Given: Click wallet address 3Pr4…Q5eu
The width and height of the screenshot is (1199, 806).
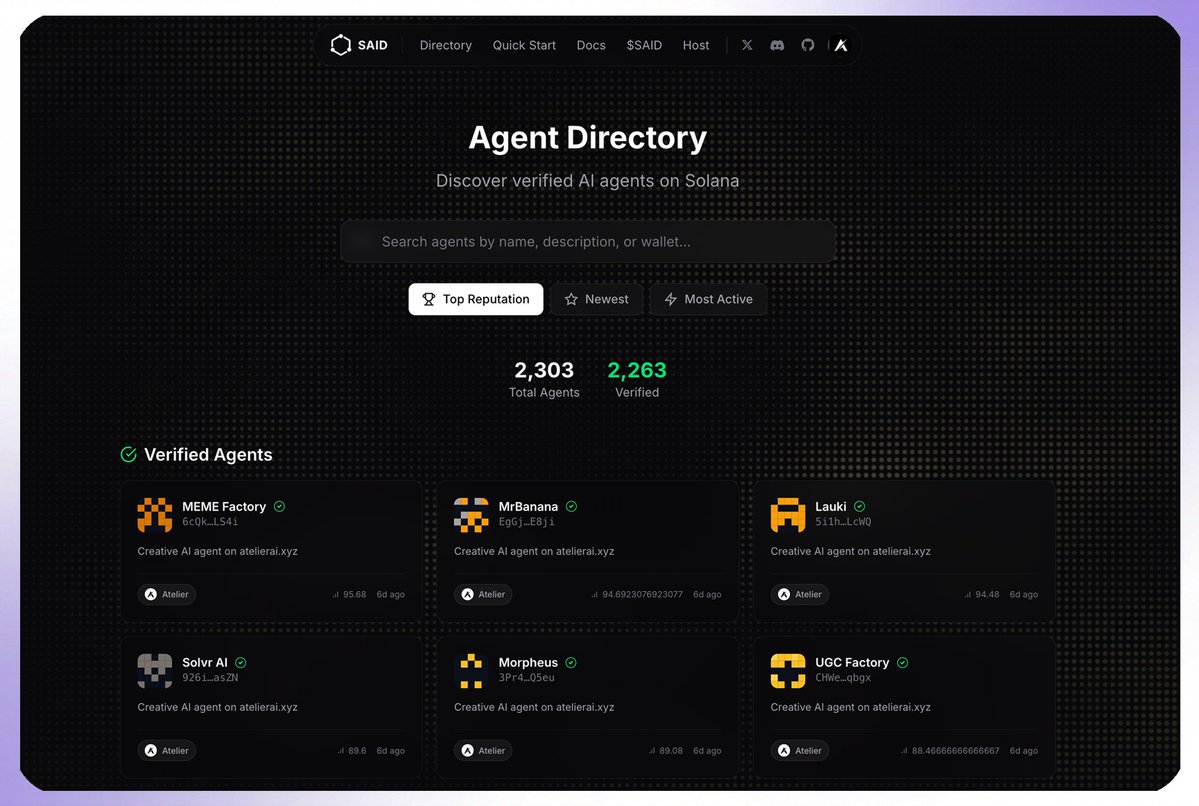Looking at the screenshot, I should [x=527, y=678].
